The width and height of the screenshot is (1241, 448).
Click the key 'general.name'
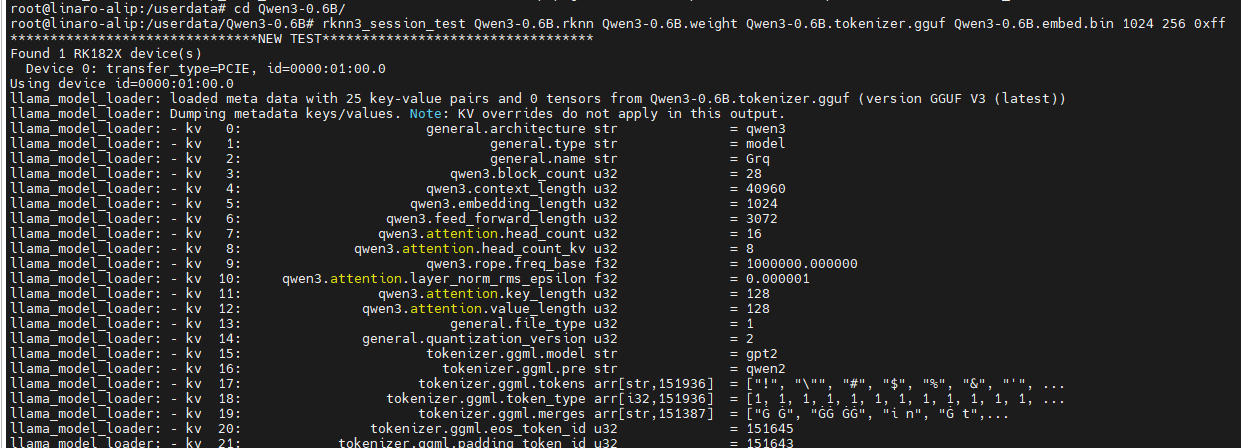click(538, 158)
